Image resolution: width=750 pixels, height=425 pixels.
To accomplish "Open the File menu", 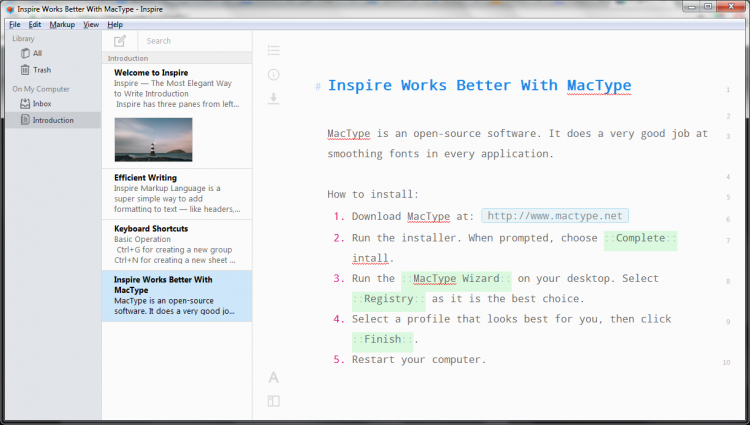I will pos(15,24).
